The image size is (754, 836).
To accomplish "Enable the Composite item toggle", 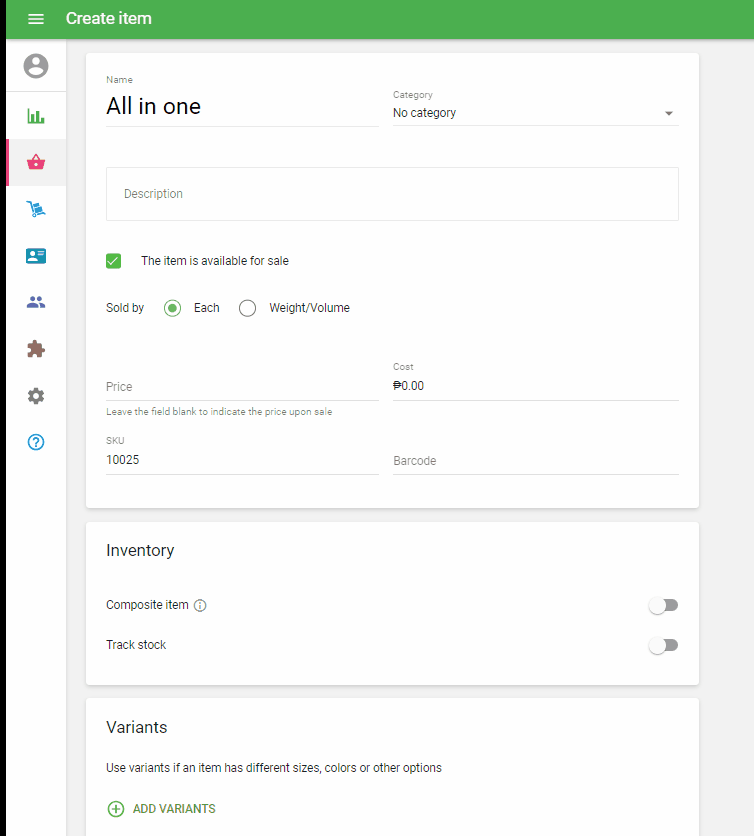I will (x=663, y=605).
